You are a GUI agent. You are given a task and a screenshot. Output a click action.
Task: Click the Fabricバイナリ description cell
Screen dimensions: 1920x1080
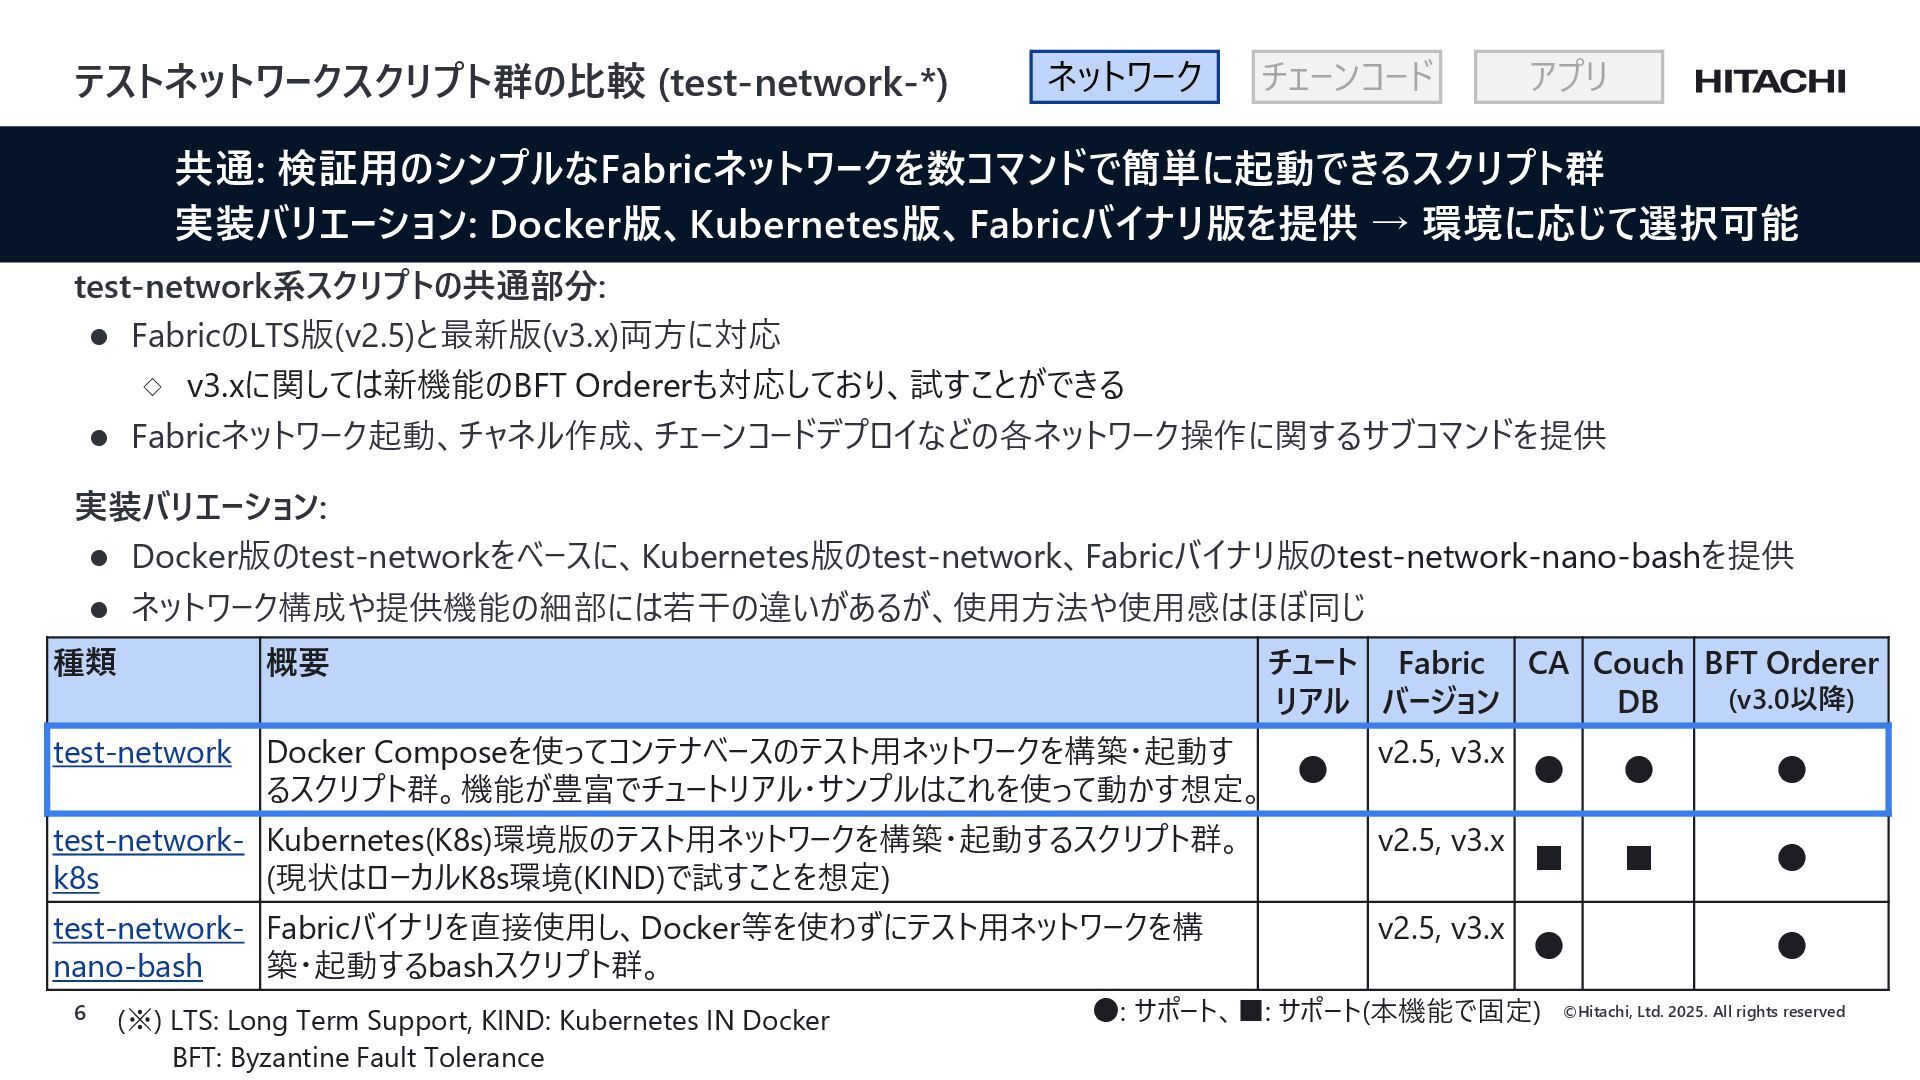759,946
